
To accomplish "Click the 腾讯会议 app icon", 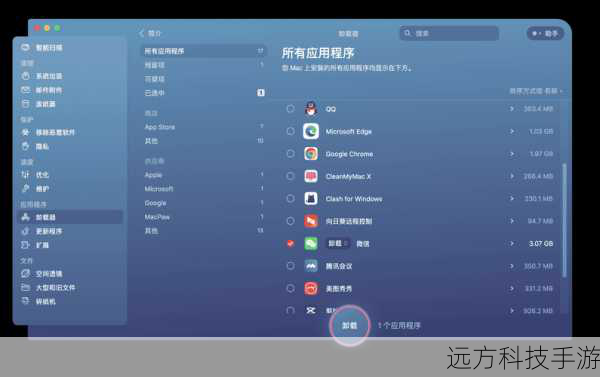I will (x=311, y=266).
